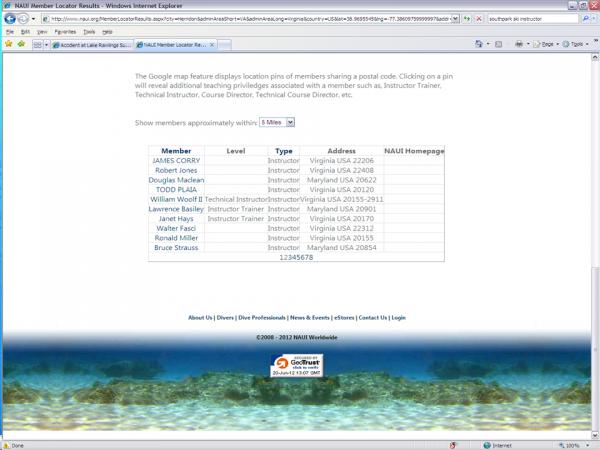
Task: Open the View menu
Action: (x=42, y=32)
